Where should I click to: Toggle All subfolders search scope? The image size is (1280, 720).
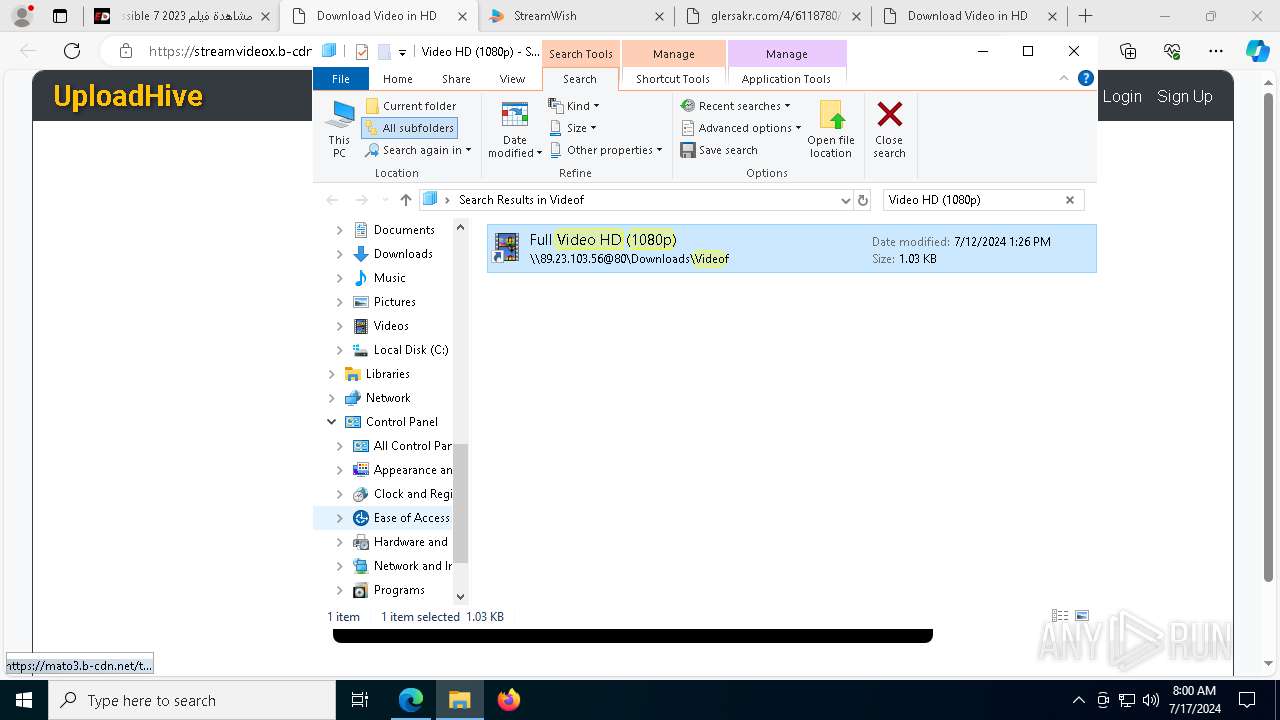[409, 128]
